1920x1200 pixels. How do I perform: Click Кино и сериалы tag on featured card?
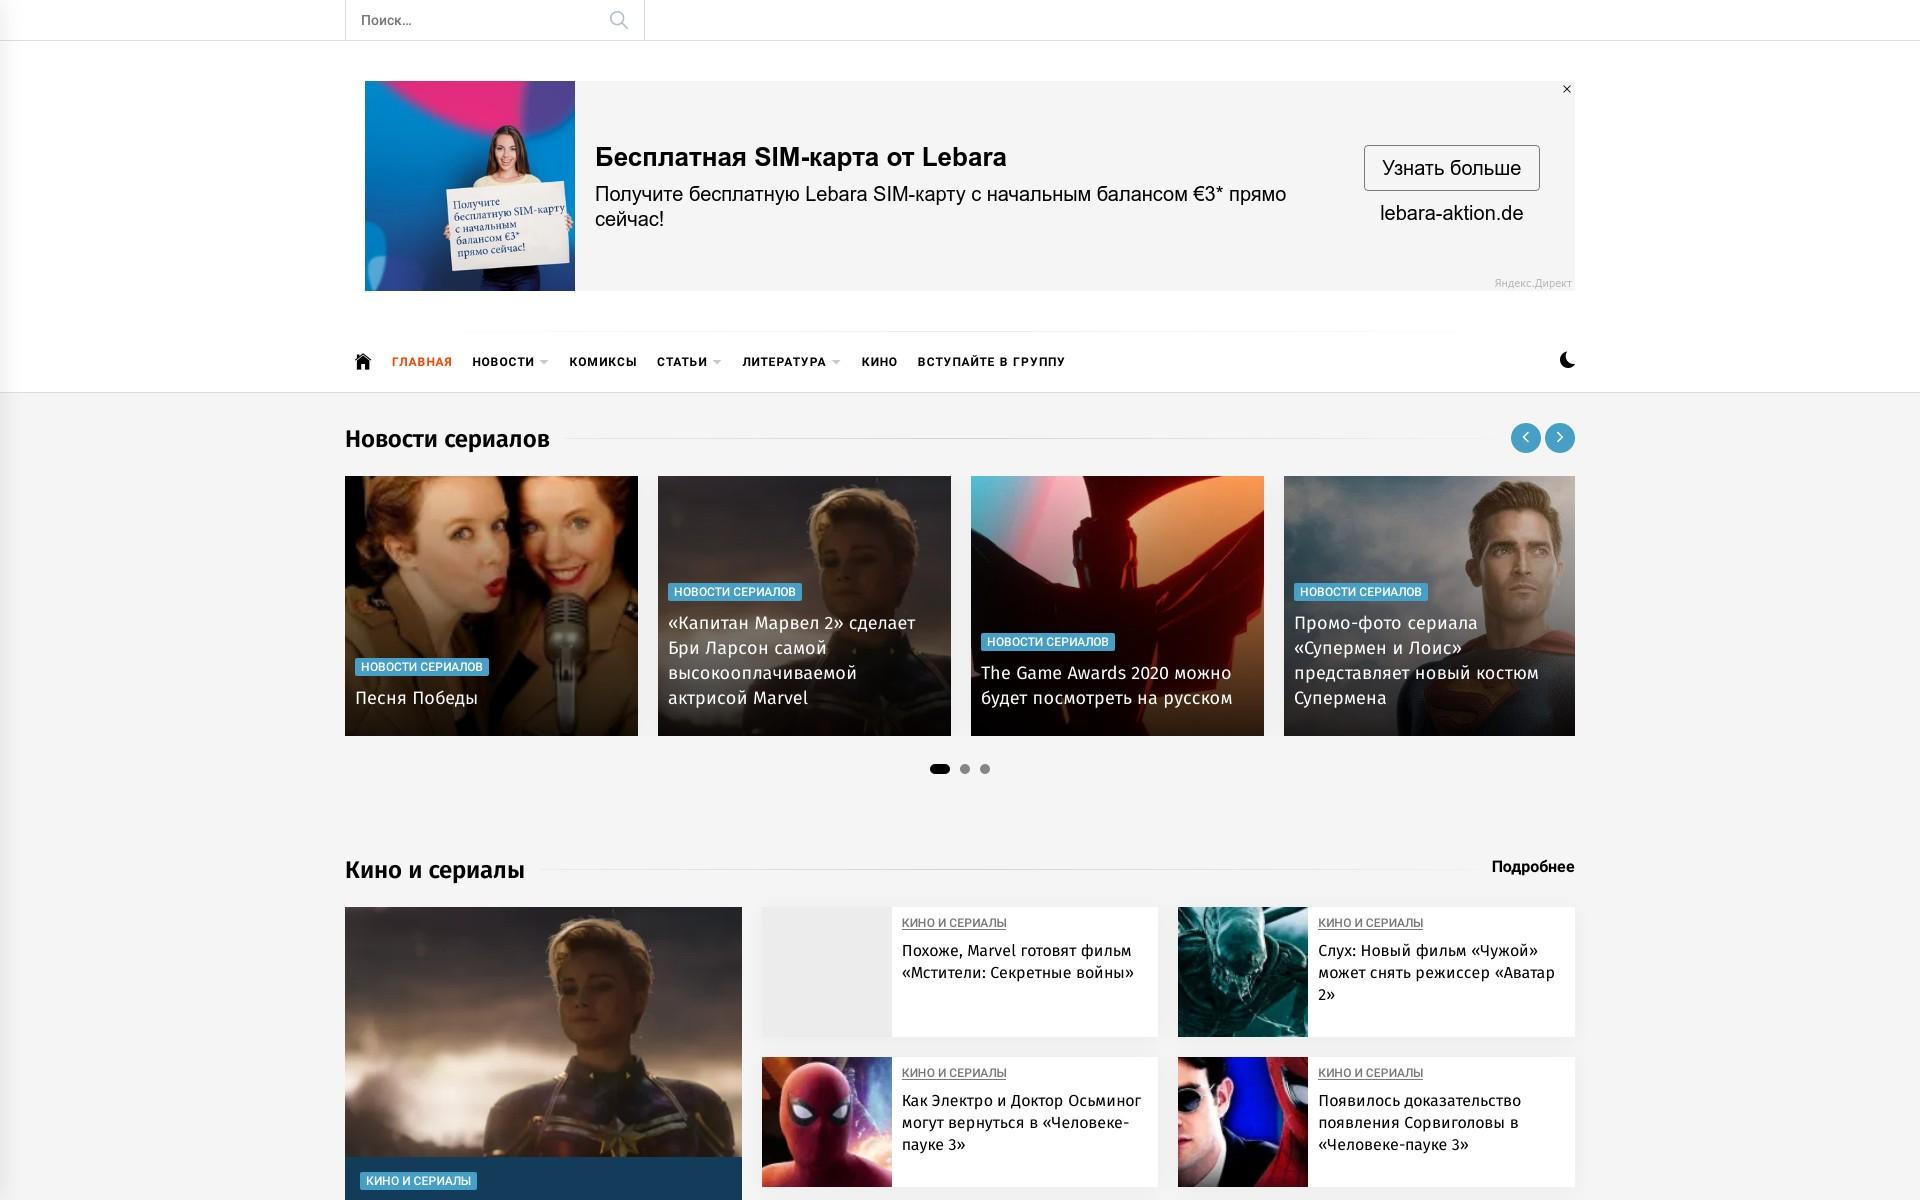click(x=419, y=1181)
